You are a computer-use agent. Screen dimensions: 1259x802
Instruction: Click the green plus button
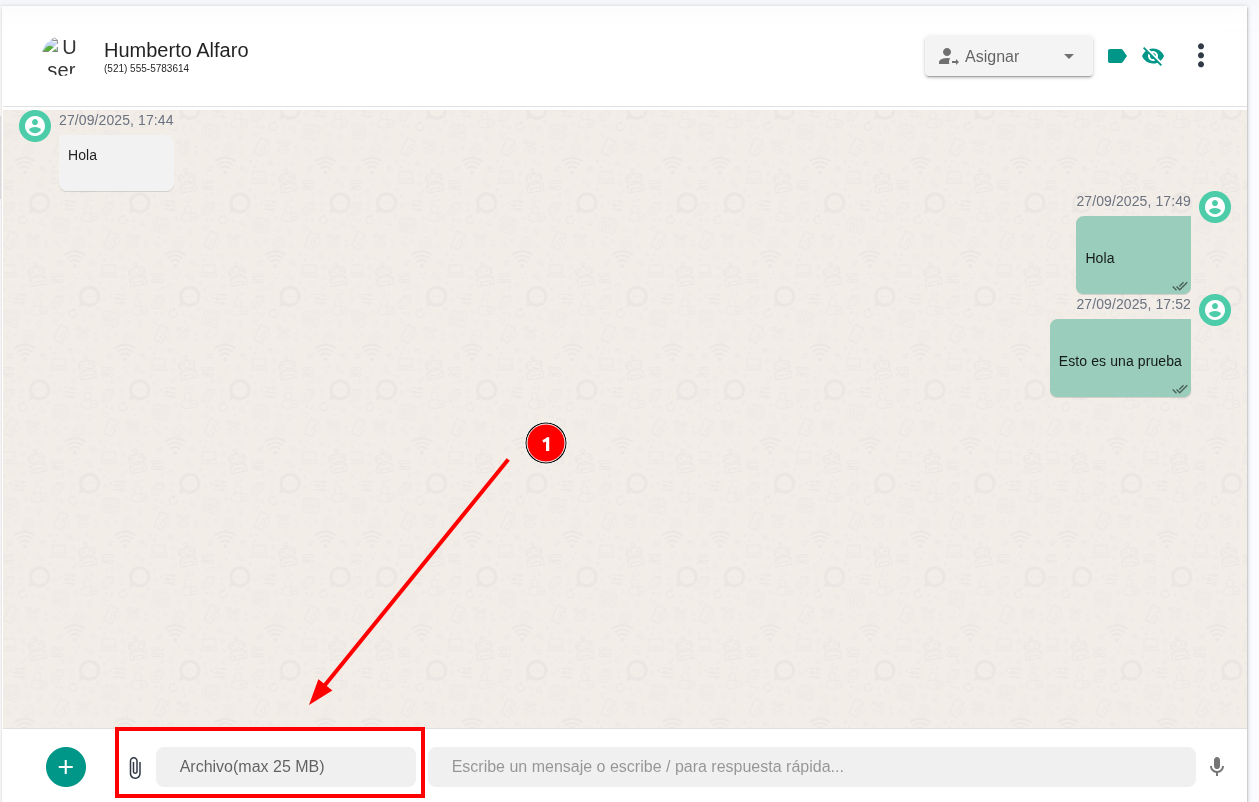66,767
